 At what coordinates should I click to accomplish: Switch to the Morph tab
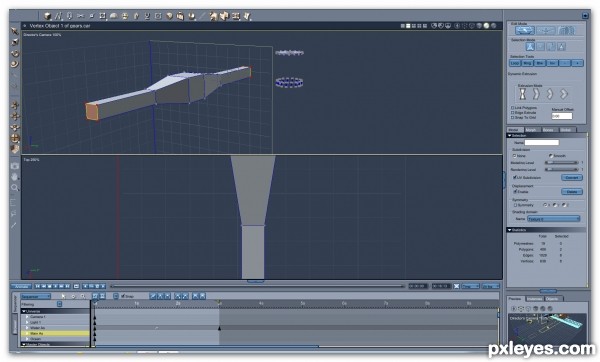532,130
